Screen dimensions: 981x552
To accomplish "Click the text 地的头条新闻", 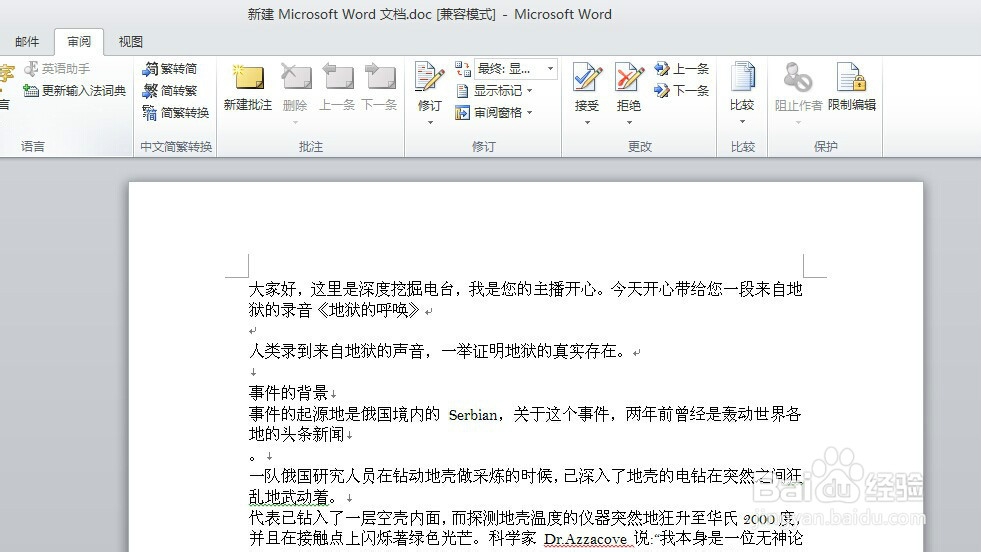I will point(297,434).
